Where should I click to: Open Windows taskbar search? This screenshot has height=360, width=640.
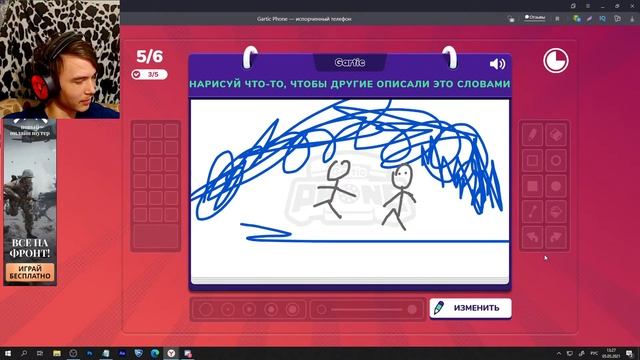point(24,353)
